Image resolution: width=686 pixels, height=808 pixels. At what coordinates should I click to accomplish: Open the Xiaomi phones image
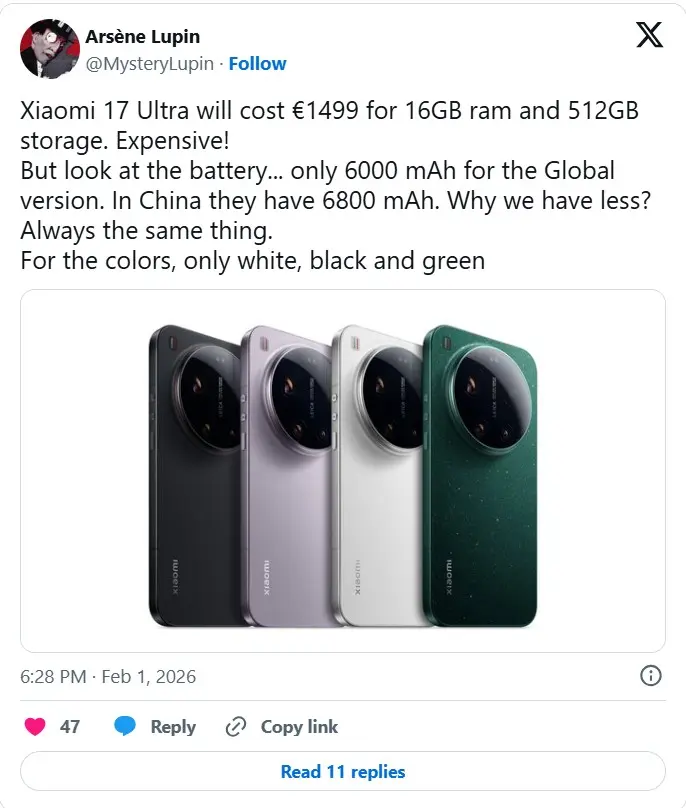click(343, 471)
